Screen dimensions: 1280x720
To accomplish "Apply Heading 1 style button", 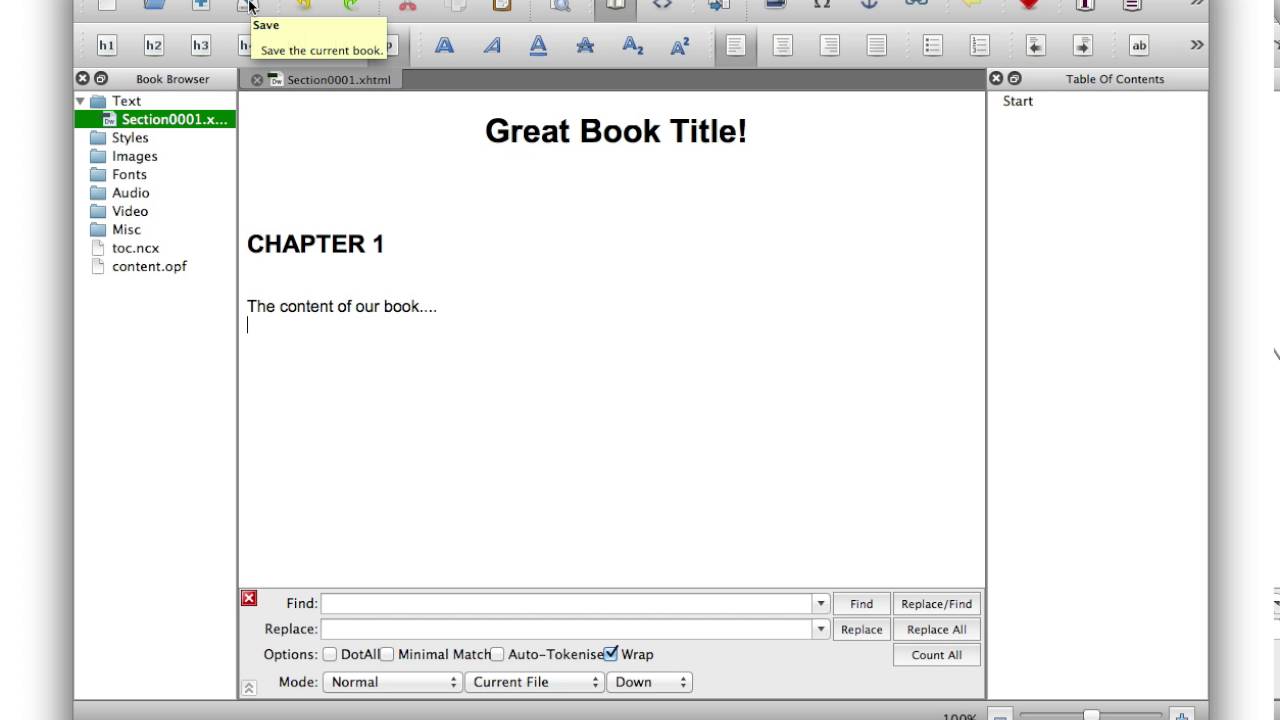I will click(x=106, y=45).
